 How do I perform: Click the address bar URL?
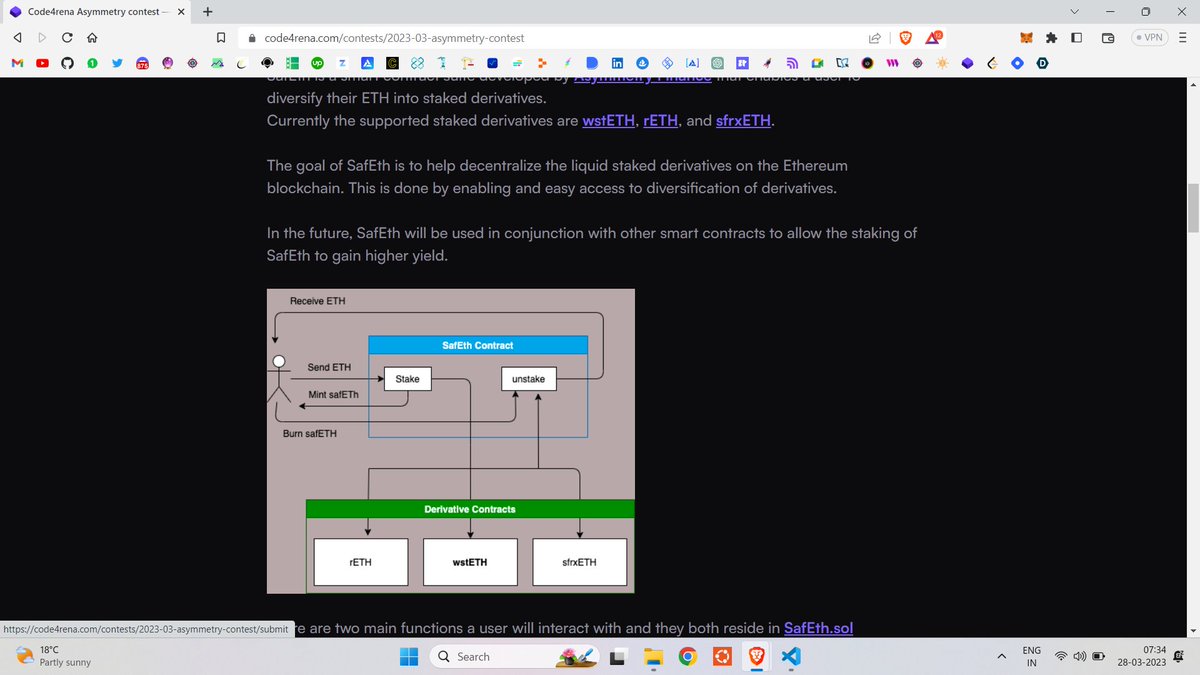(394, 38)
